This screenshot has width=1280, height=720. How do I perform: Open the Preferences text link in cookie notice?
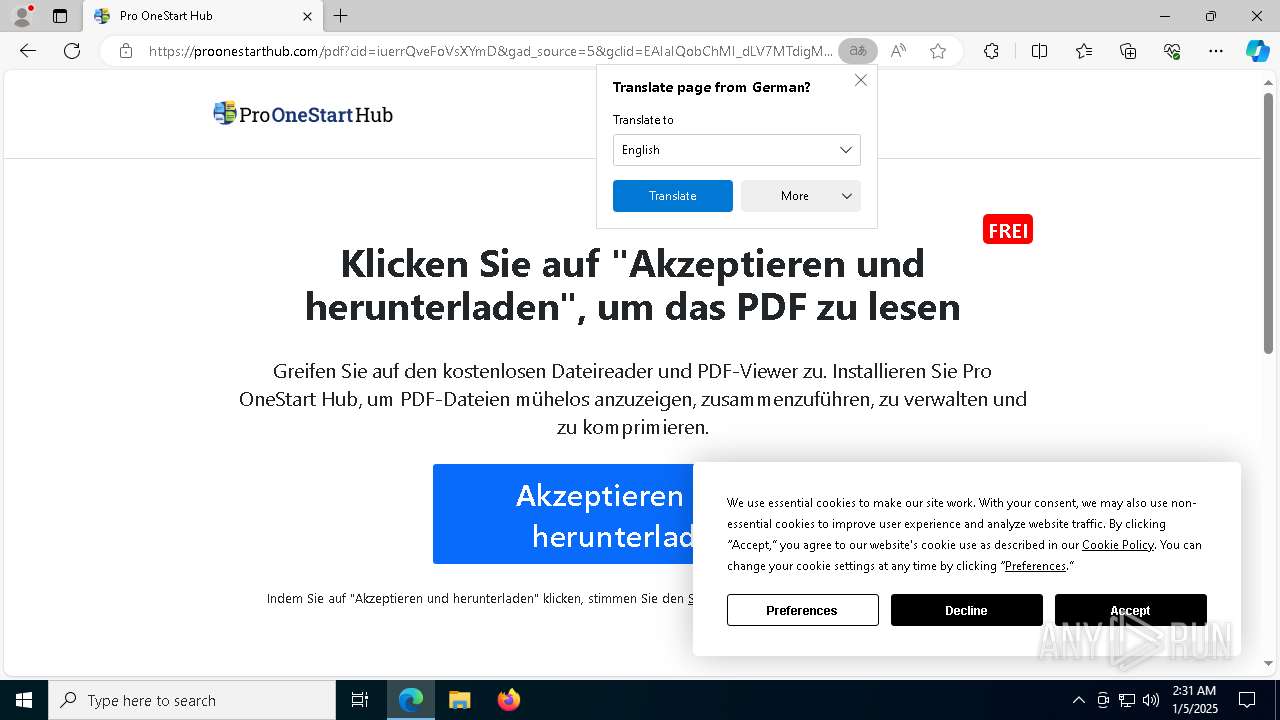[1035, 566]
